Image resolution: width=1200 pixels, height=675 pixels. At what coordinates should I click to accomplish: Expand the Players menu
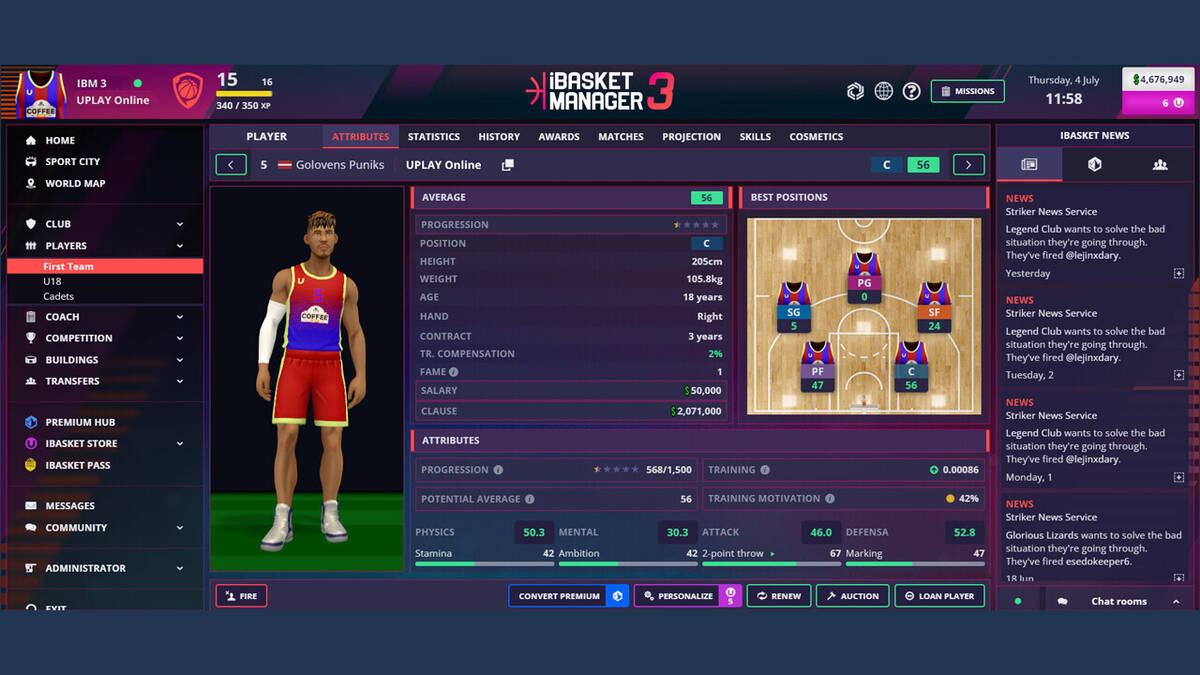(x=105, y=246)
